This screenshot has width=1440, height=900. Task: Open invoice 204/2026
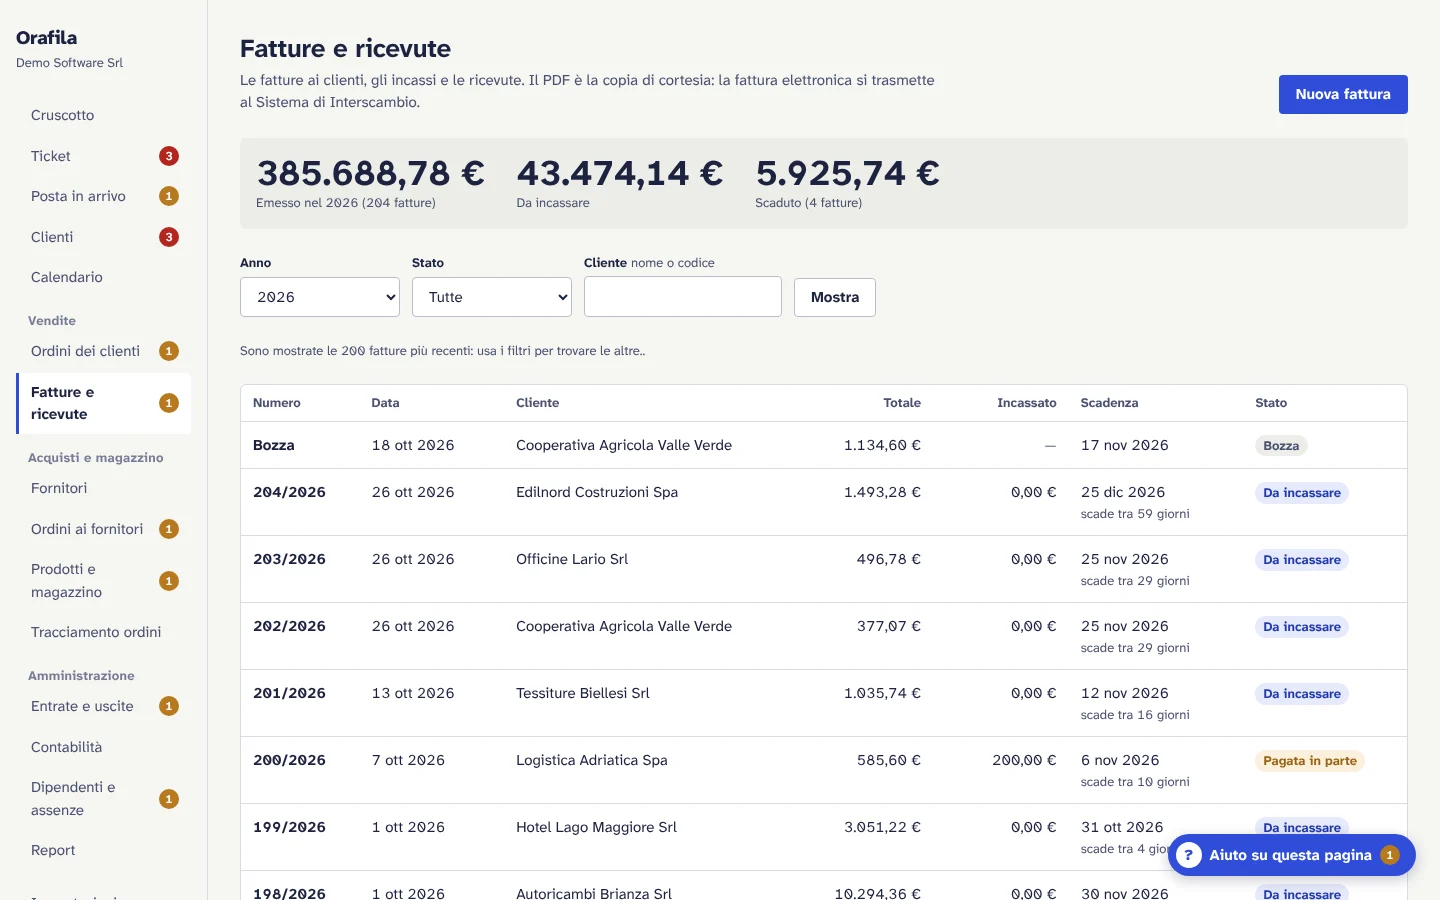tap(289, 492)
